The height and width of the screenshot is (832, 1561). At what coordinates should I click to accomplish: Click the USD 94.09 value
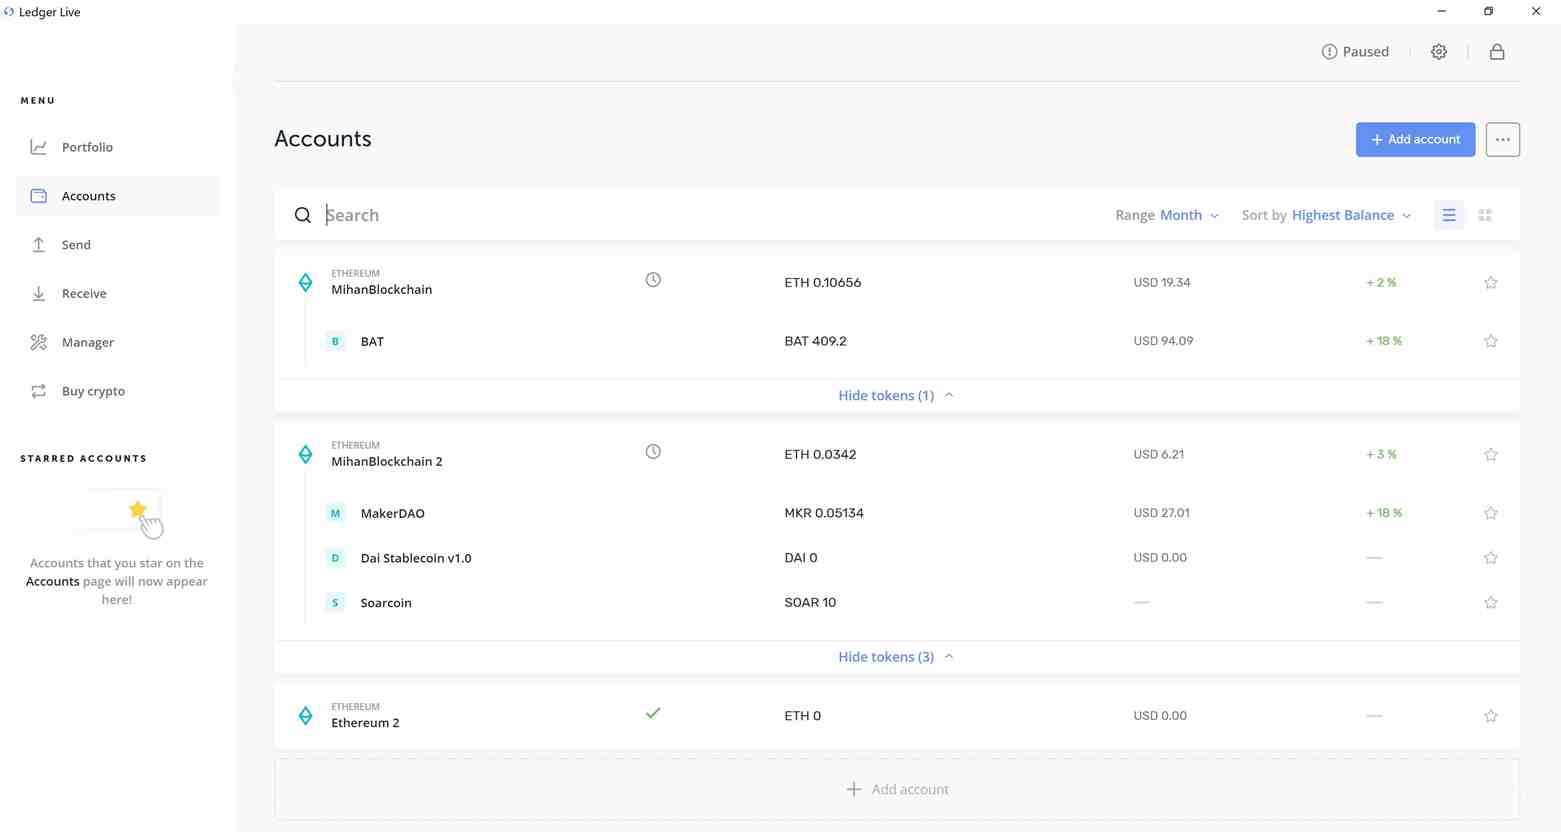coord(1163,341)
